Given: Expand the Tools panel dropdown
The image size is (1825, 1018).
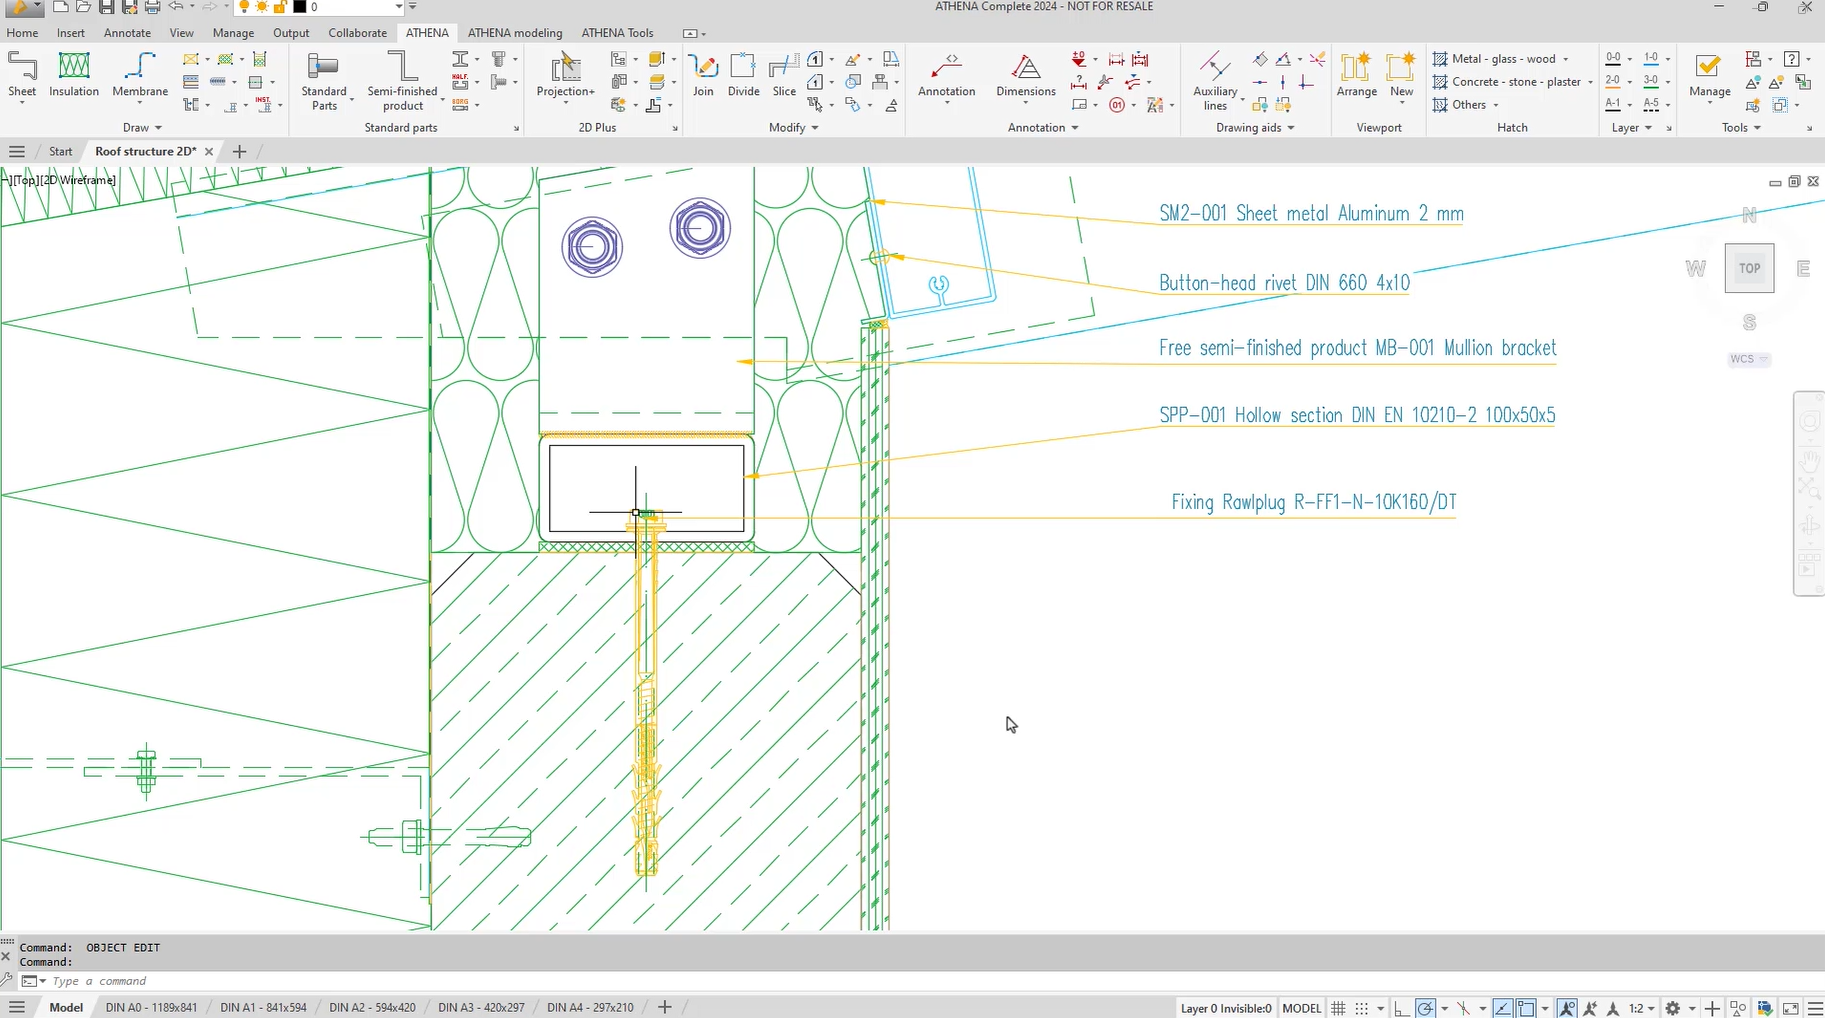Looking at the screenshot, I should (1741, 128).
